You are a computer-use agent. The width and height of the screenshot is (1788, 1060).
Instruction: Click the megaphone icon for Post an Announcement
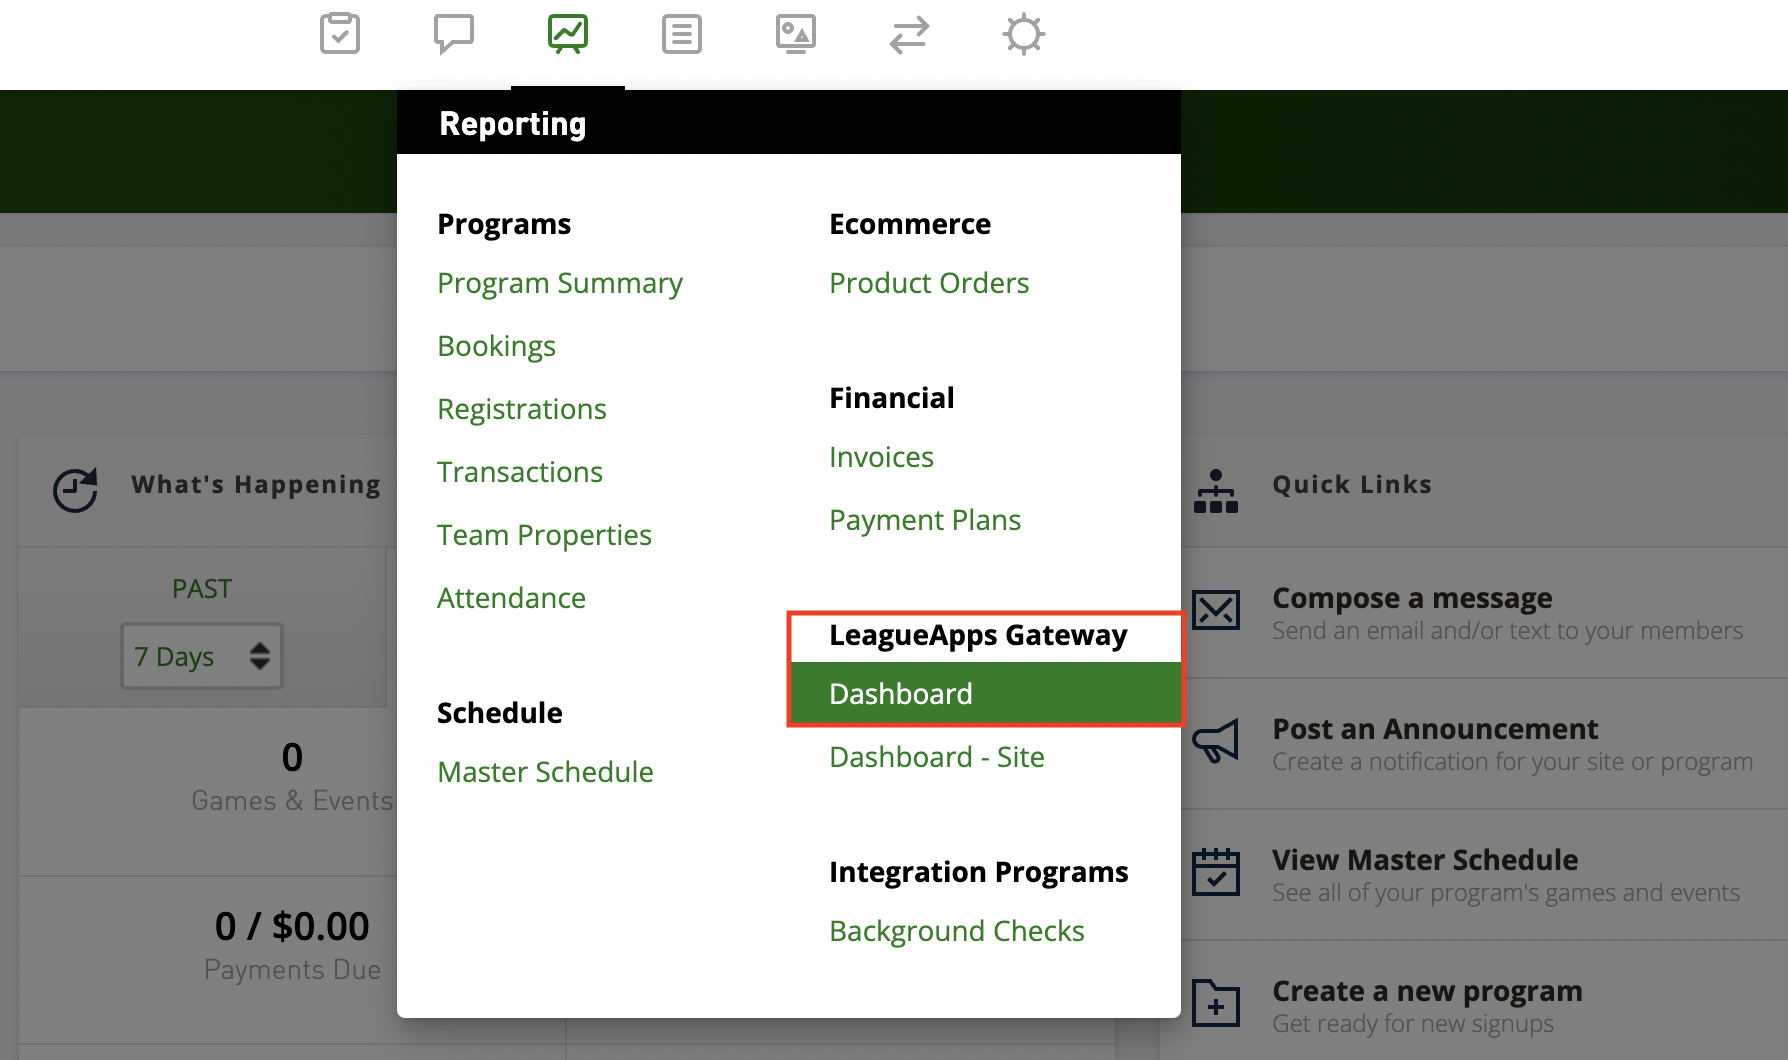point(1216,742)
